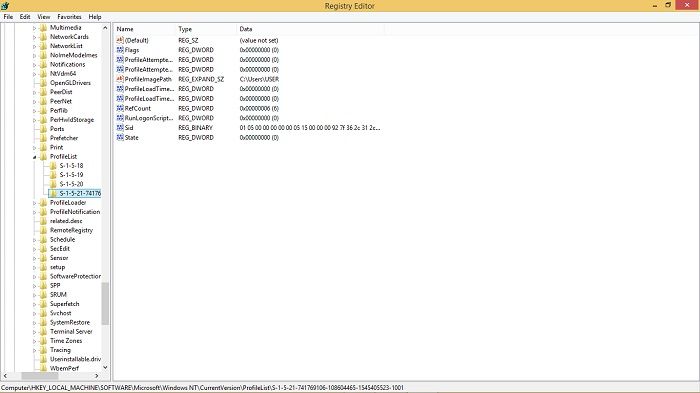Image resolution: width=700 pixels, height=393 pixels.
Task: Click the tree scroll down arrow
Action: pyautogui.click(x=105, y=368)
